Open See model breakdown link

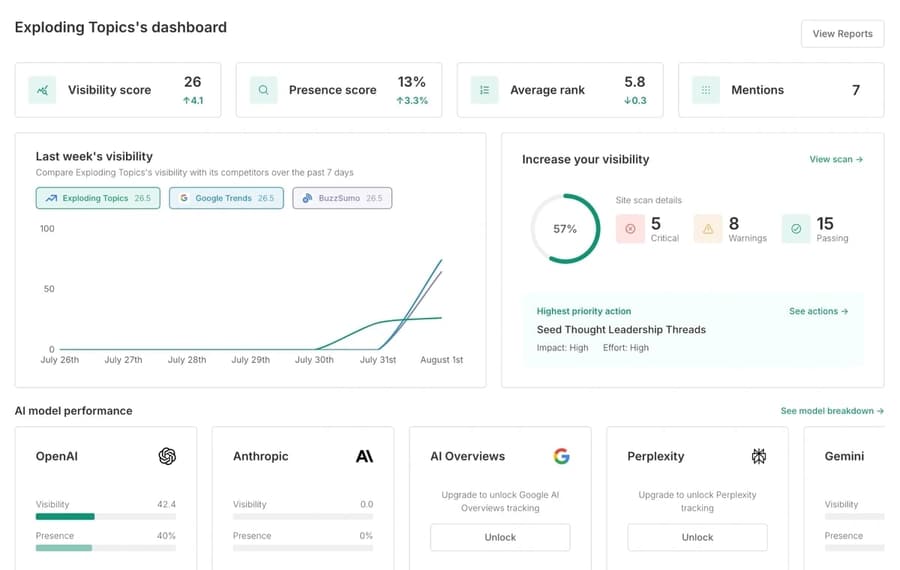(832, 411)
